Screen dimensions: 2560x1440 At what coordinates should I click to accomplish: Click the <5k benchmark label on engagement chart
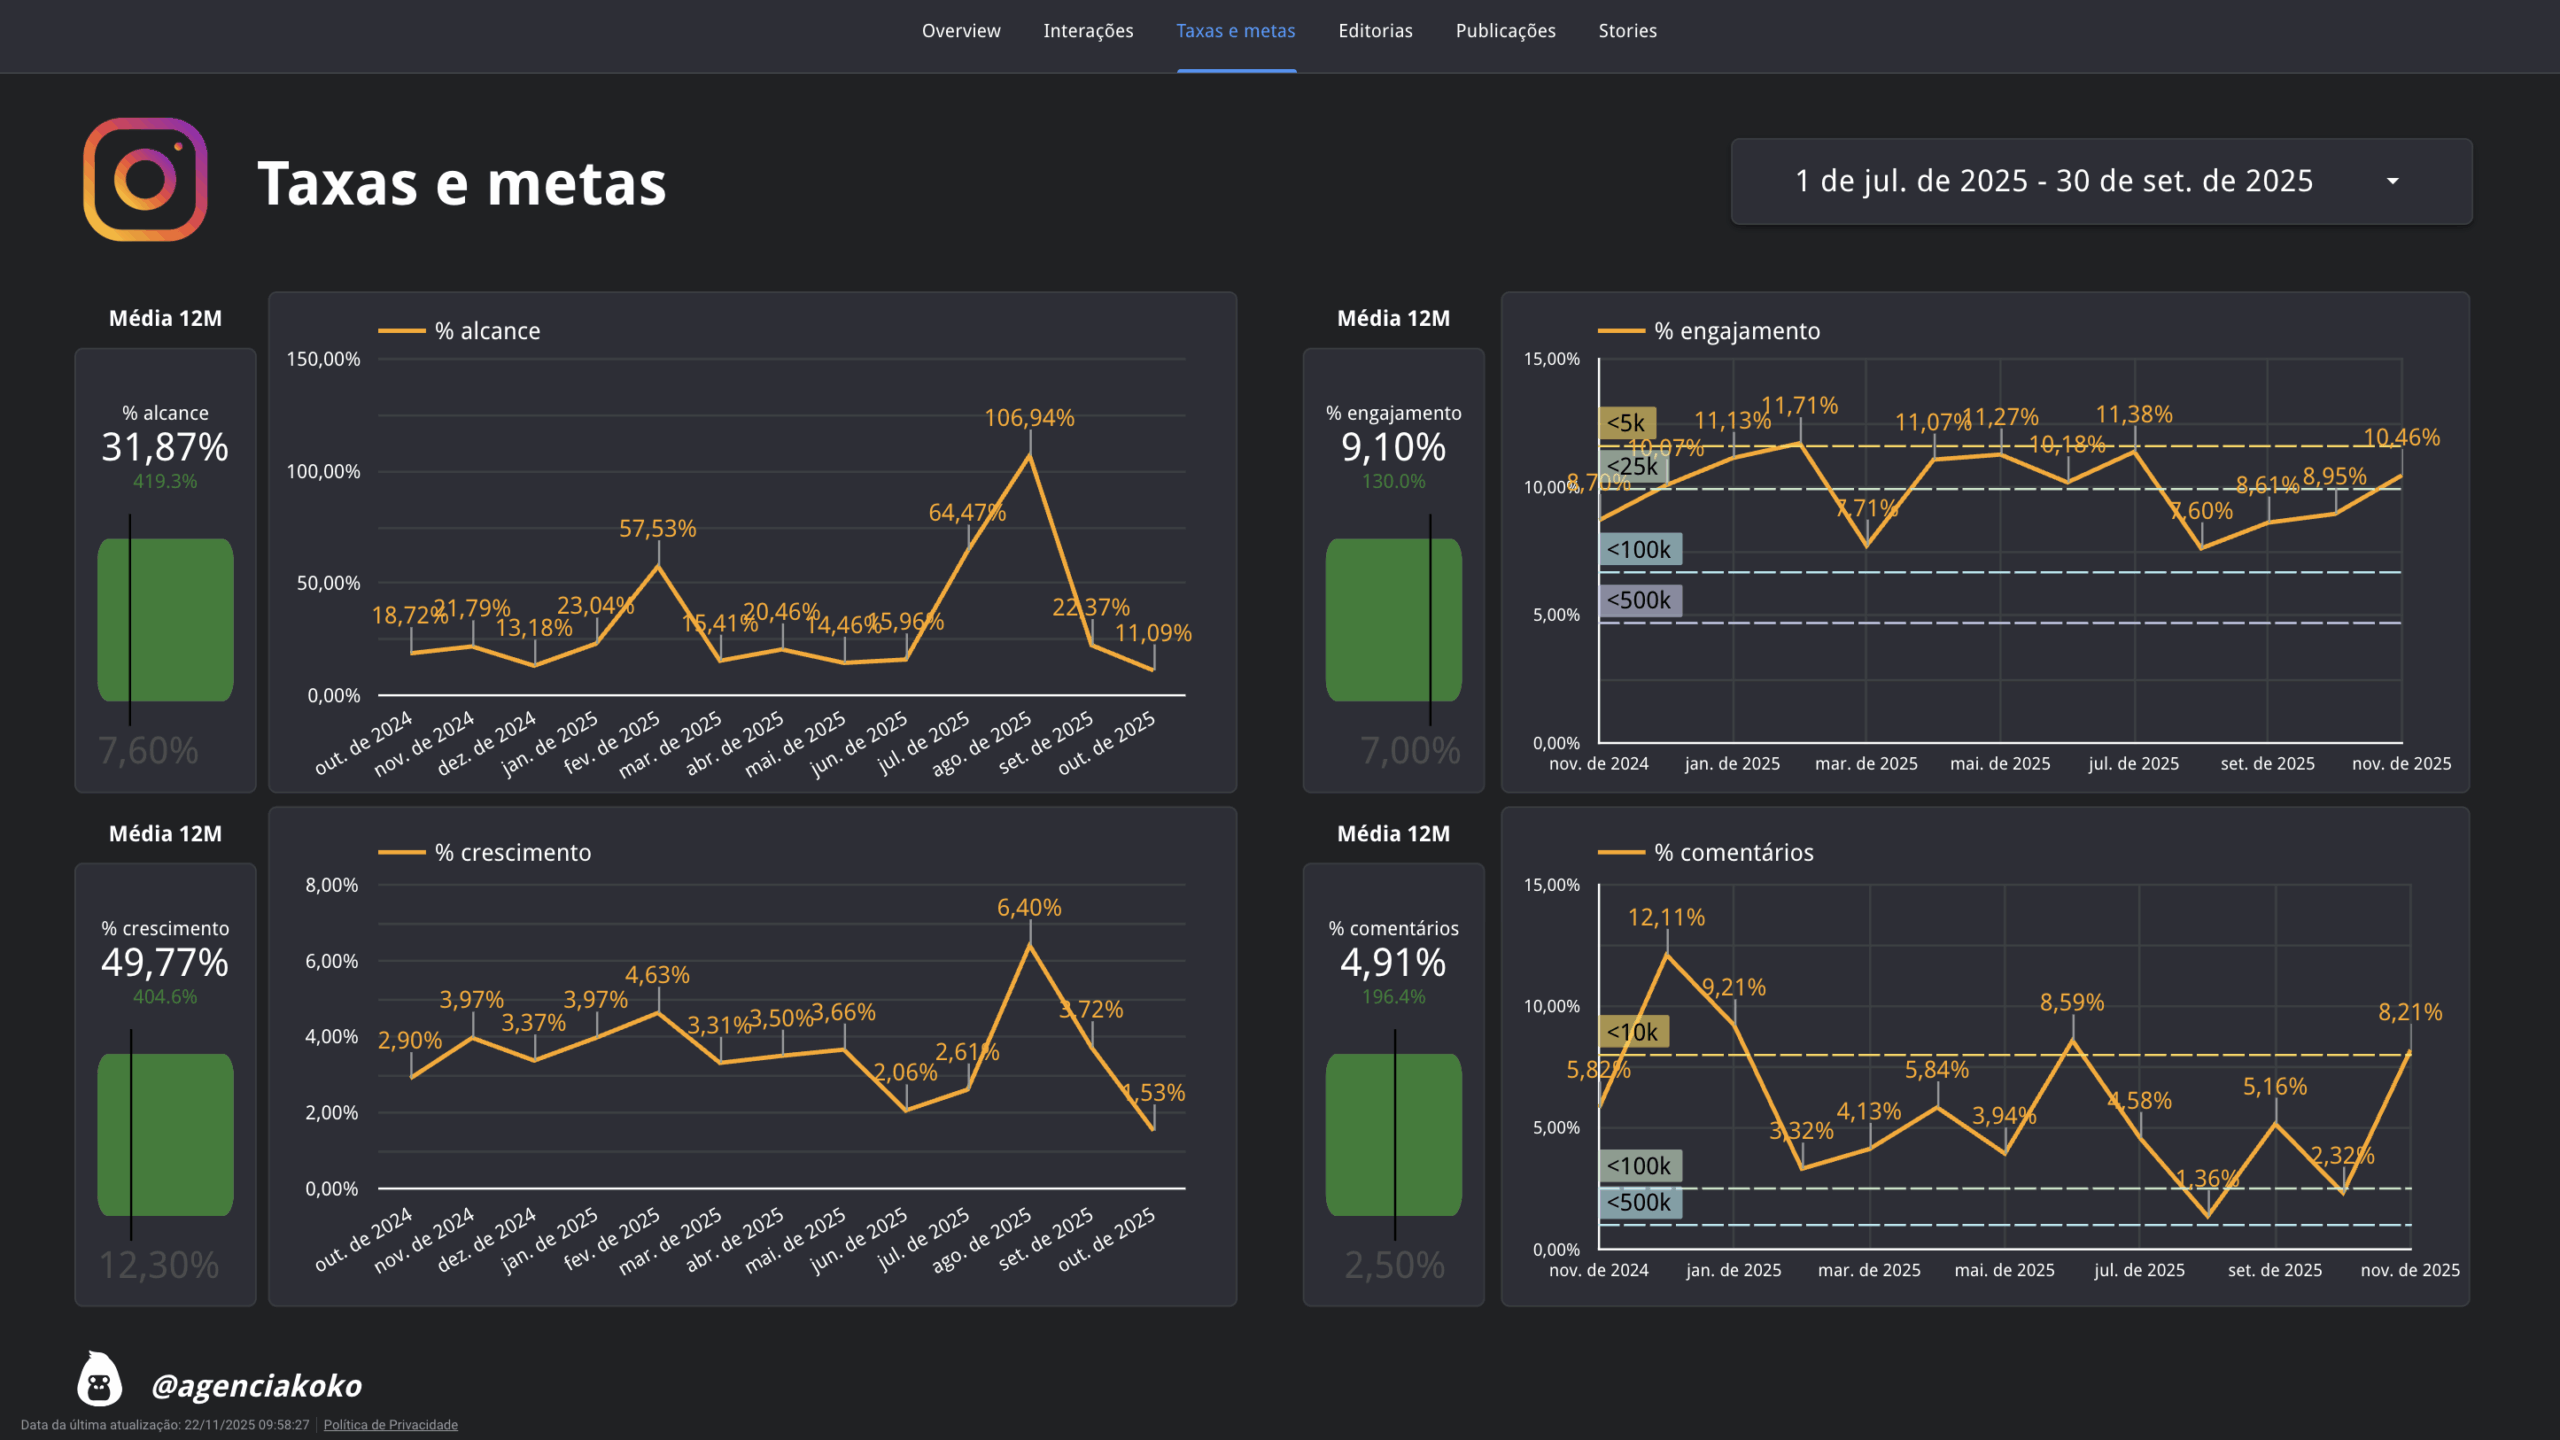(1629, 421)
